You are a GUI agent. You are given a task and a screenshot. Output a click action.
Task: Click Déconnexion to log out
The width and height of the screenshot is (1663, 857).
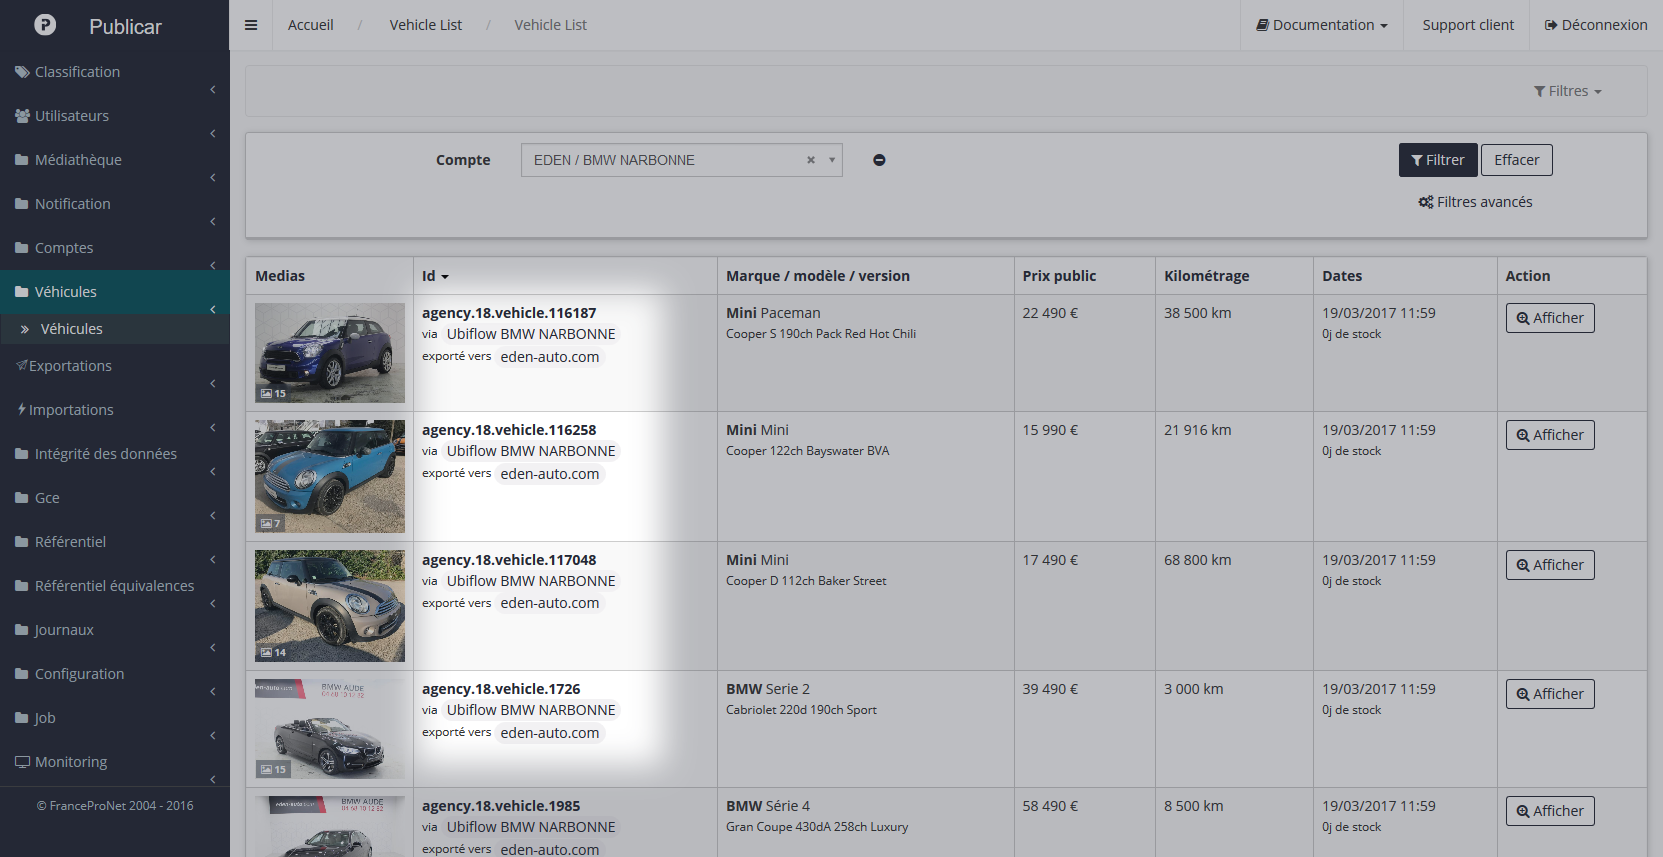click(1596, 25)
